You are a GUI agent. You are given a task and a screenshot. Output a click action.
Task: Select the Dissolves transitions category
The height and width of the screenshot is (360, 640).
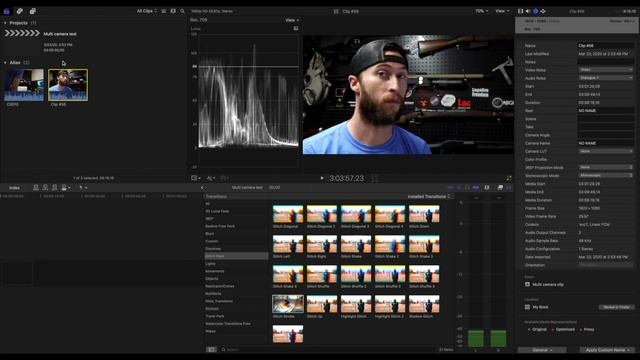tap(236, 249)
